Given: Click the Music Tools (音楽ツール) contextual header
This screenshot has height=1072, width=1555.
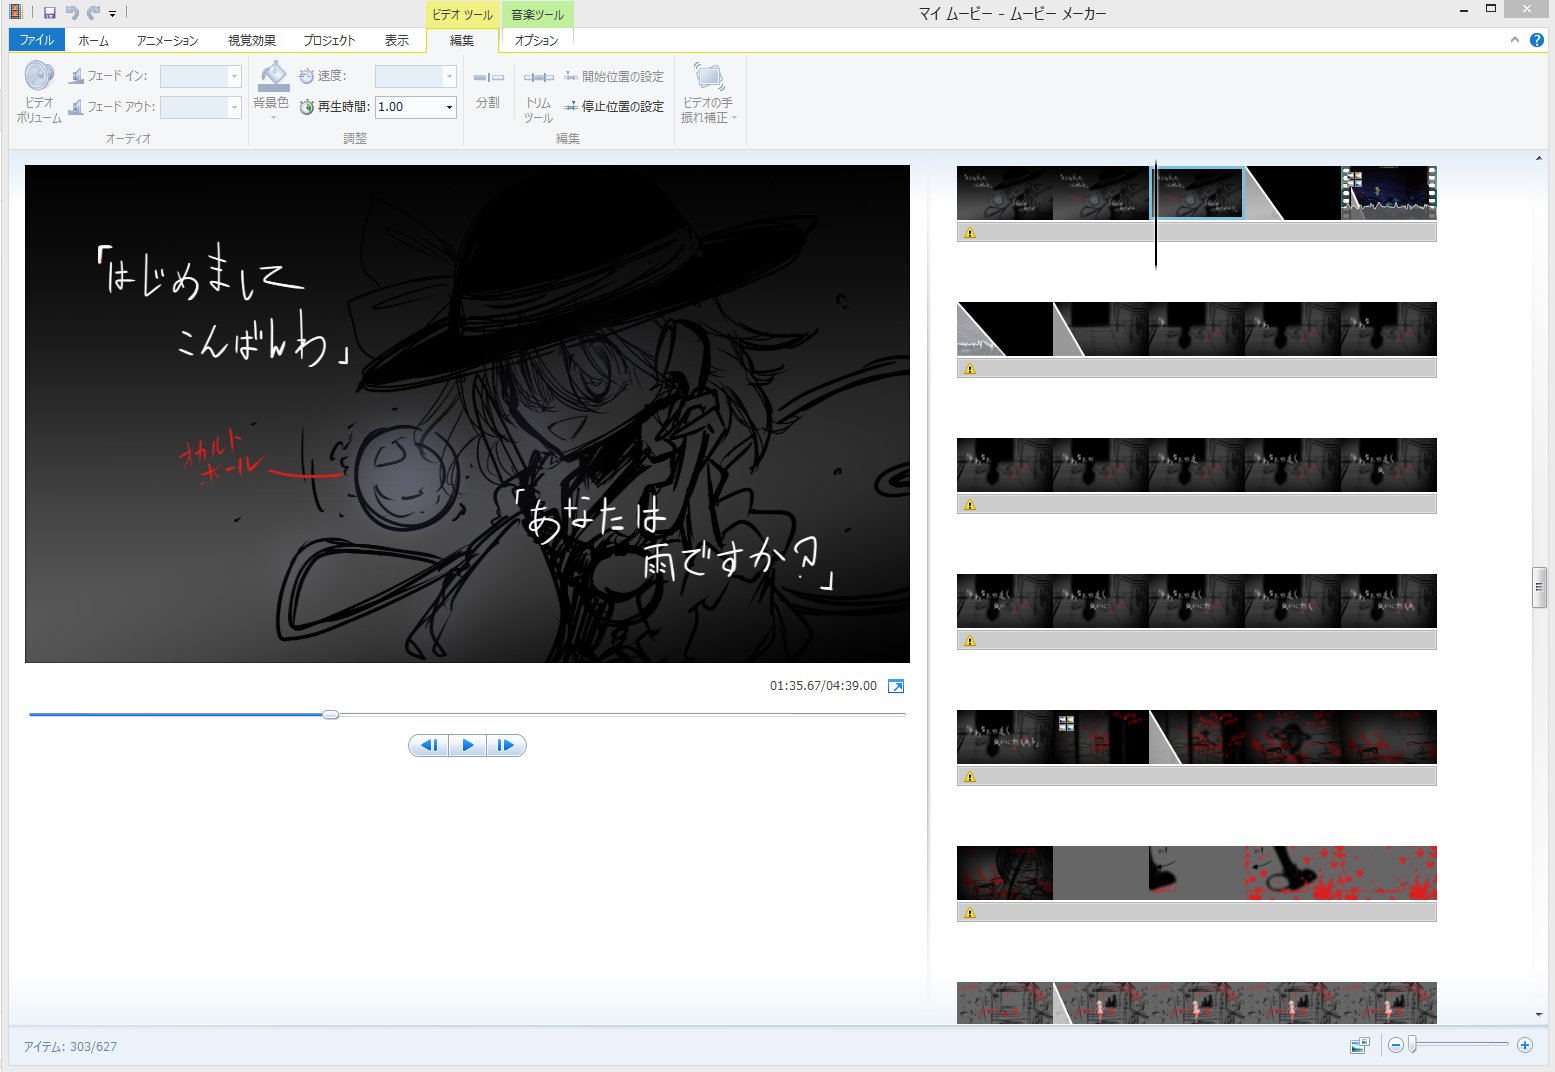Looking at the screenshot, I should 537,14.
